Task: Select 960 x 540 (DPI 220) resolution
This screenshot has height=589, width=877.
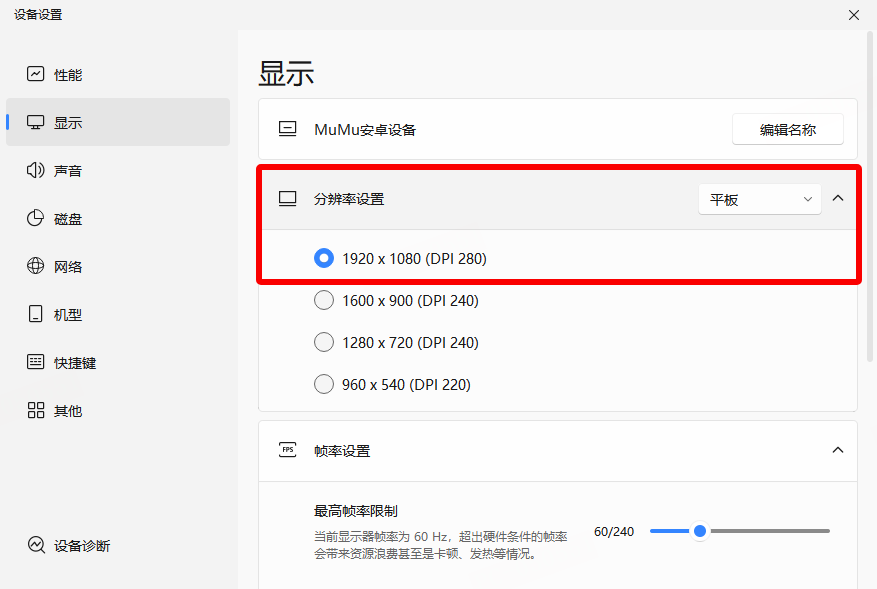Action: [x=324, y=384]
